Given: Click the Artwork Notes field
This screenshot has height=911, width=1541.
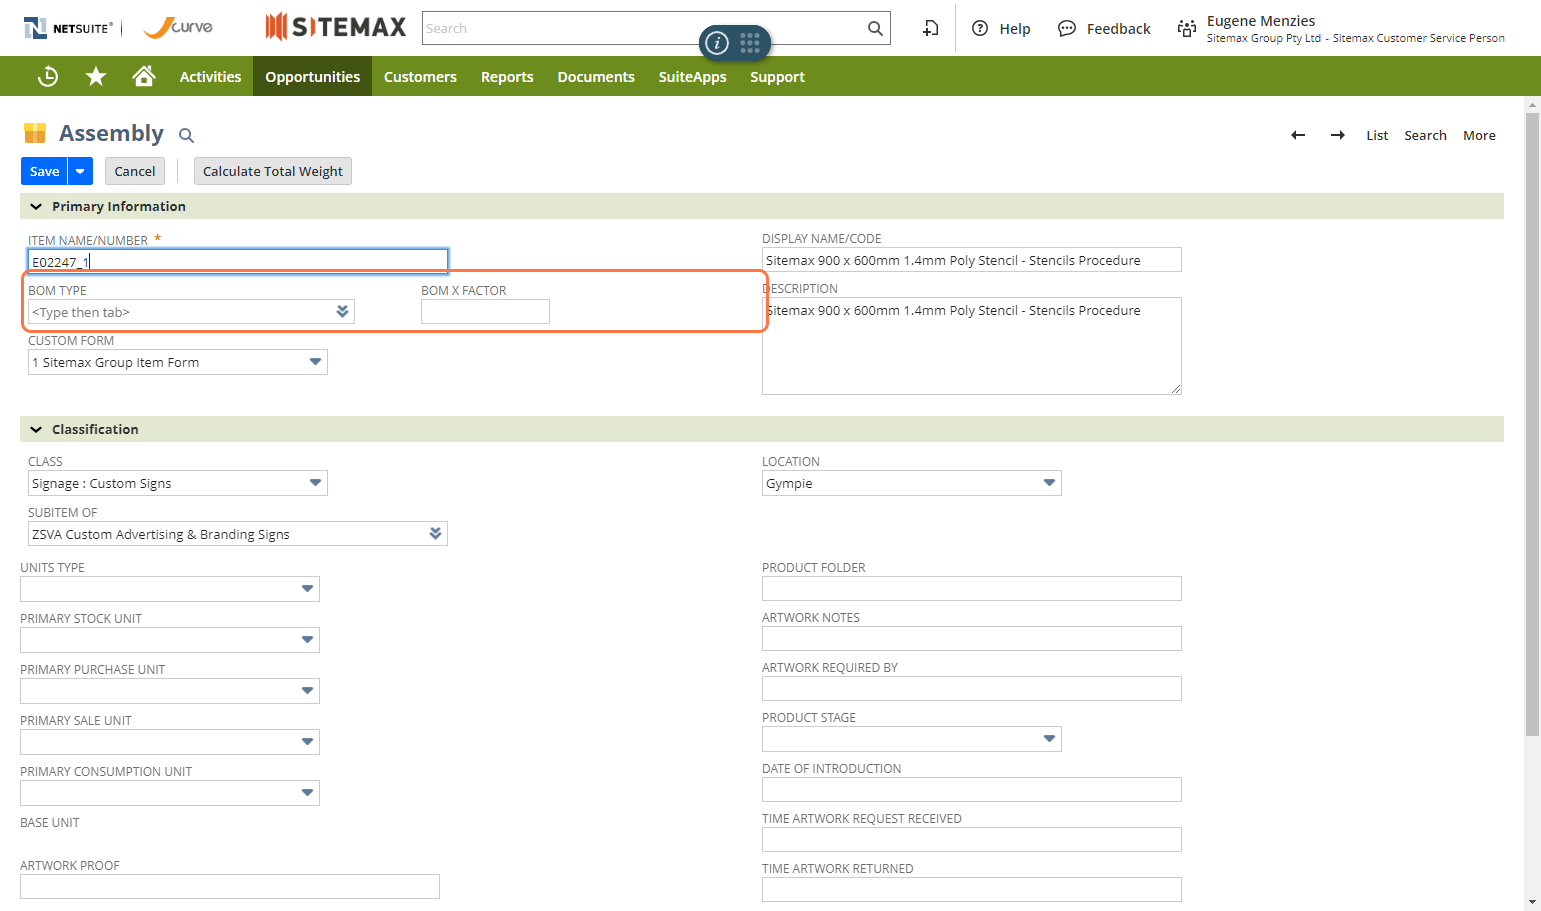Looking at the screenshot, I should pos(972,638).
